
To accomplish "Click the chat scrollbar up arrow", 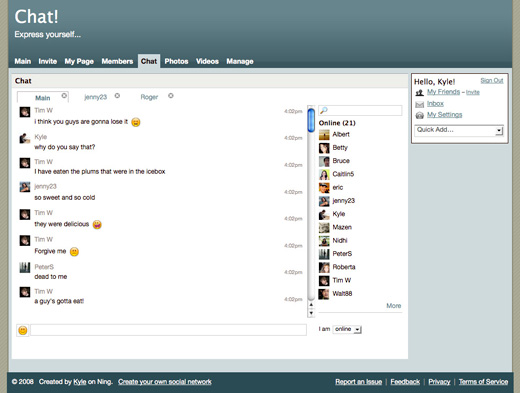I will [311, 305].
